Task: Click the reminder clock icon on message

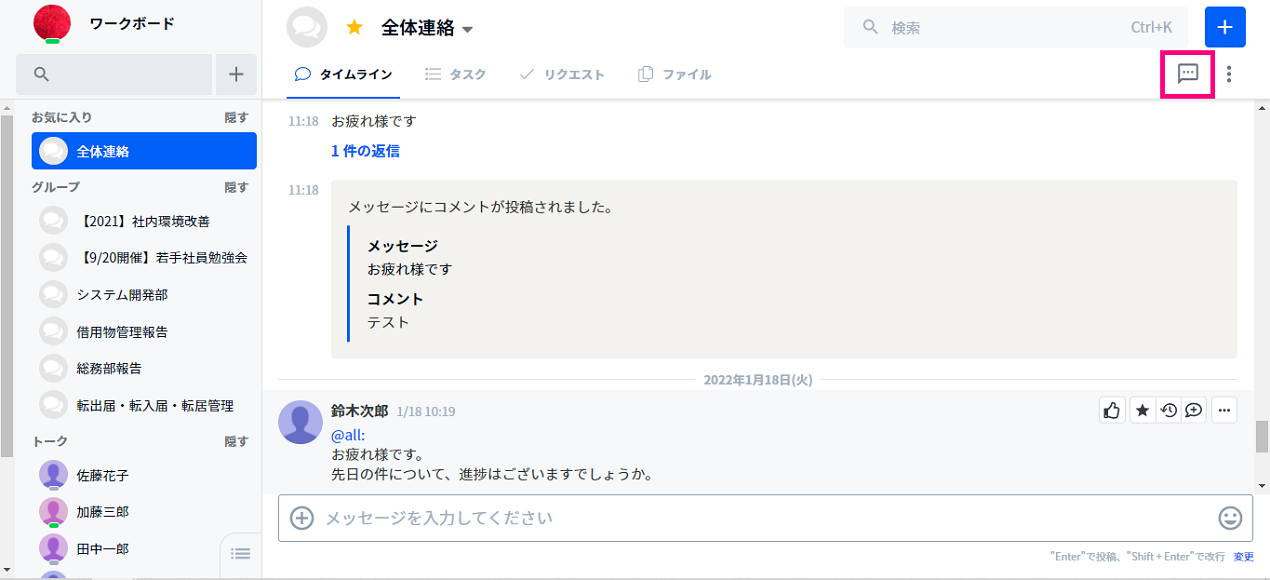Action: click(x=1168, y=410)
